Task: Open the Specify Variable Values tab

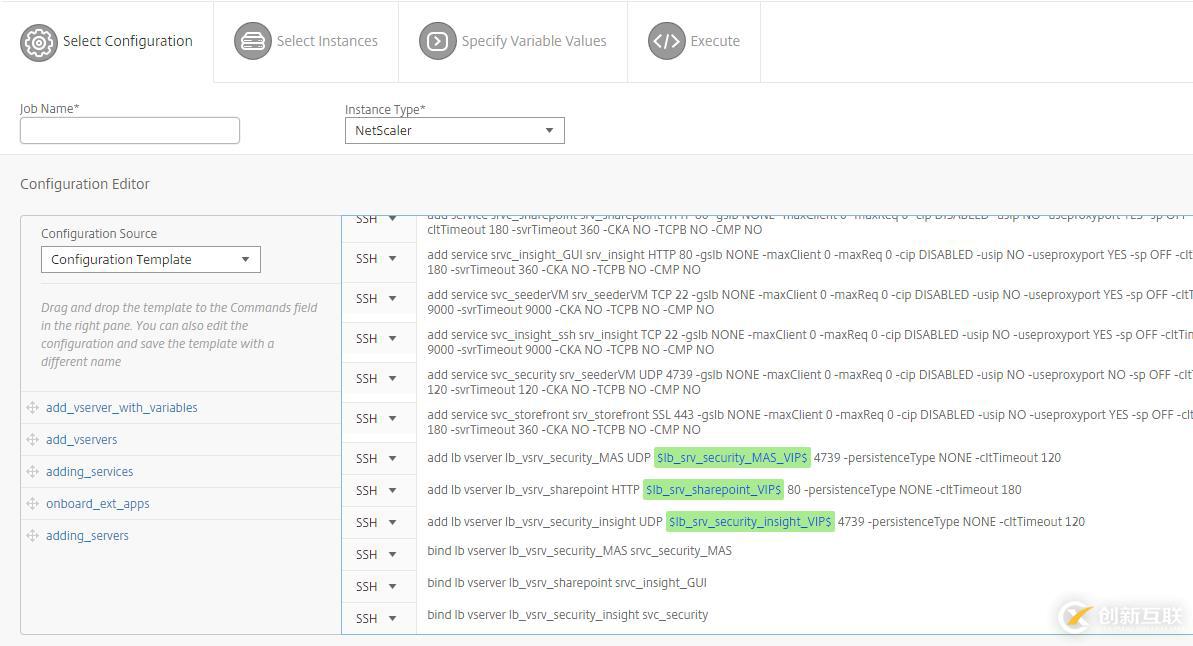Action: coord(513,42)
